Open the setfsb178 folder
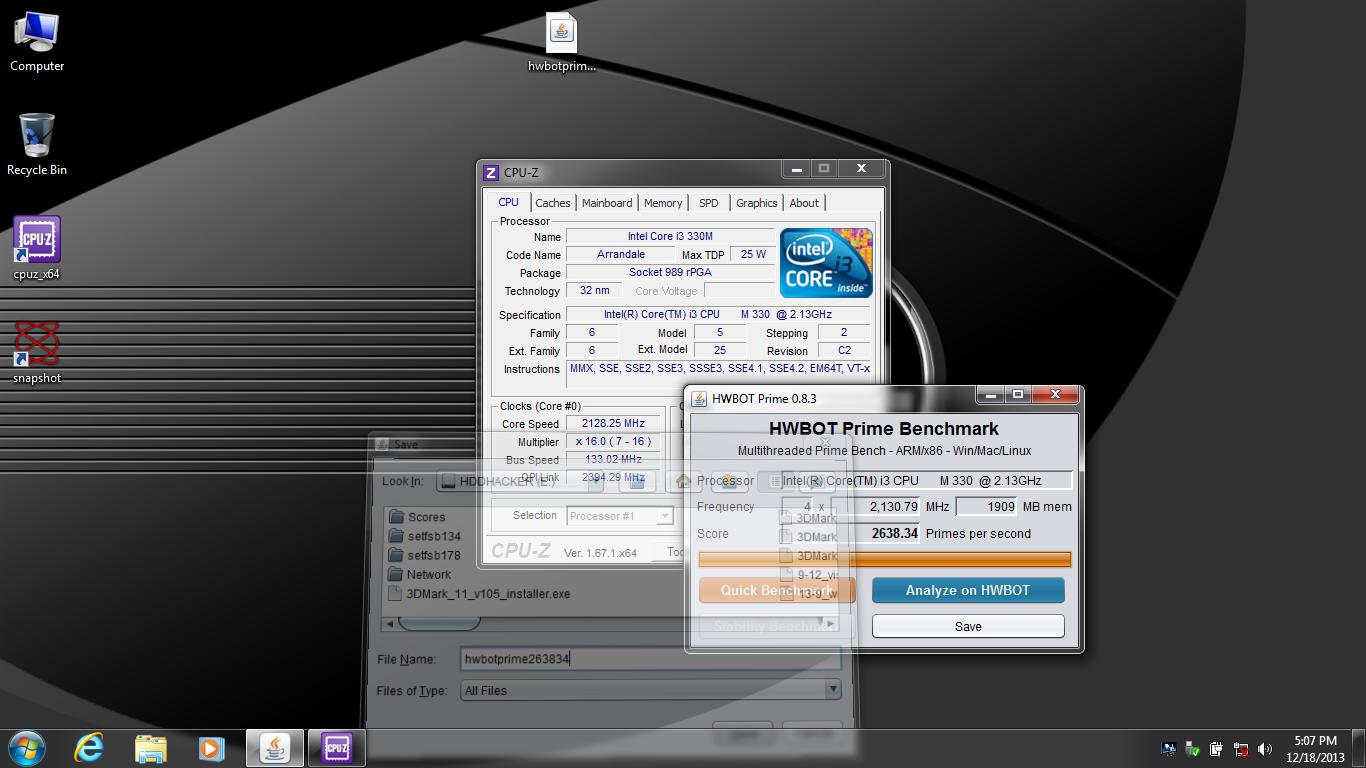 click(x=425, y=555)
